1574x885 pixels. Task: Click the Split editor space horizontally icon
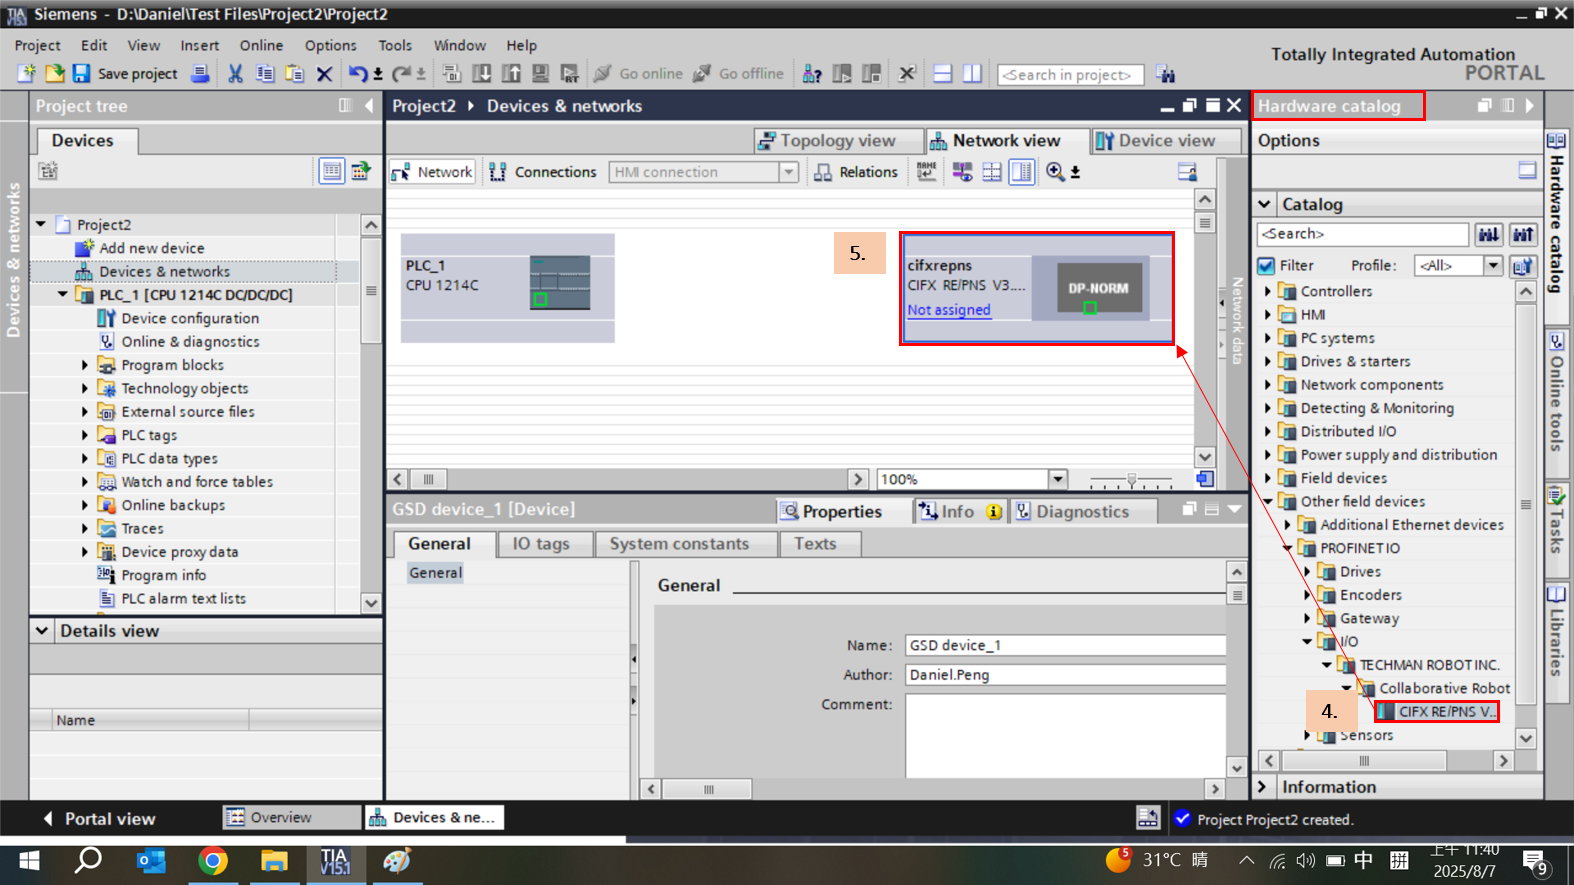(942, 73)
